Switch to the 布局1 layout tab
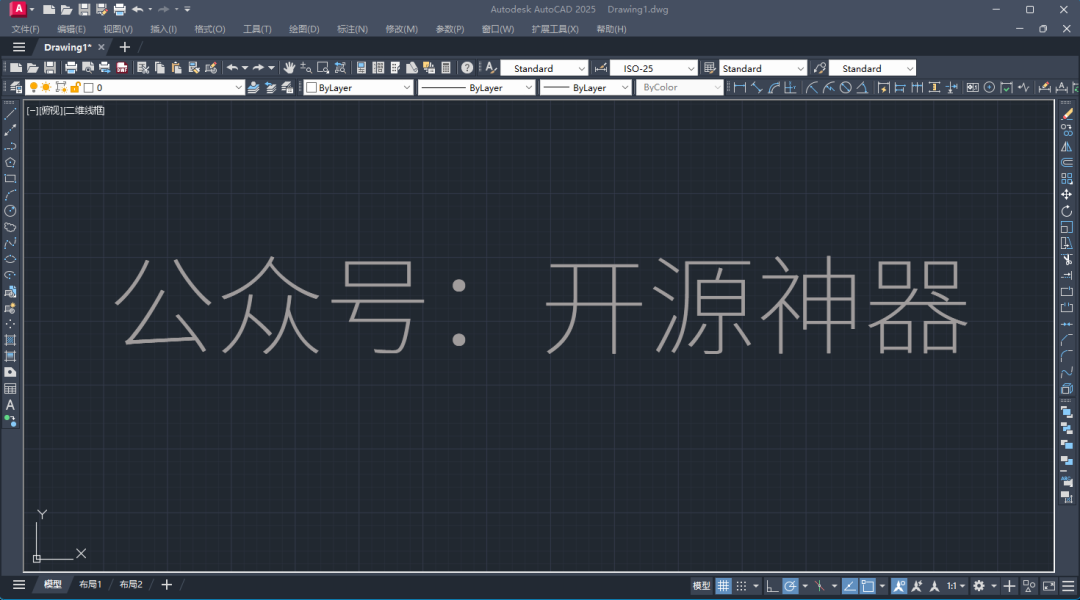1080x600 pixels. tap(90, 585)
